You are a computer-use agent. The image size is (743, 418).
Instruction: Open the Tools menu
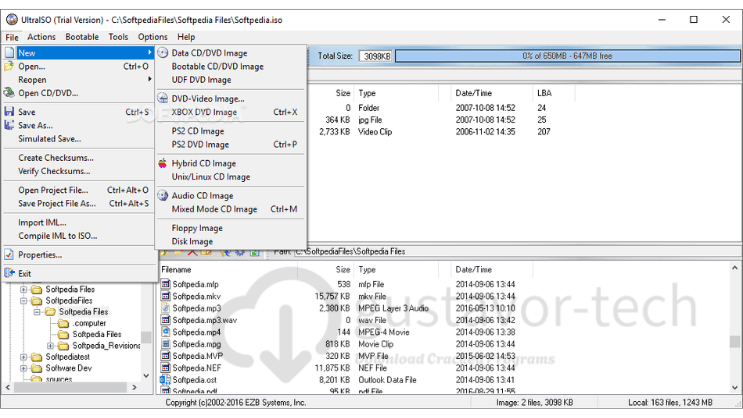(118, 37)
